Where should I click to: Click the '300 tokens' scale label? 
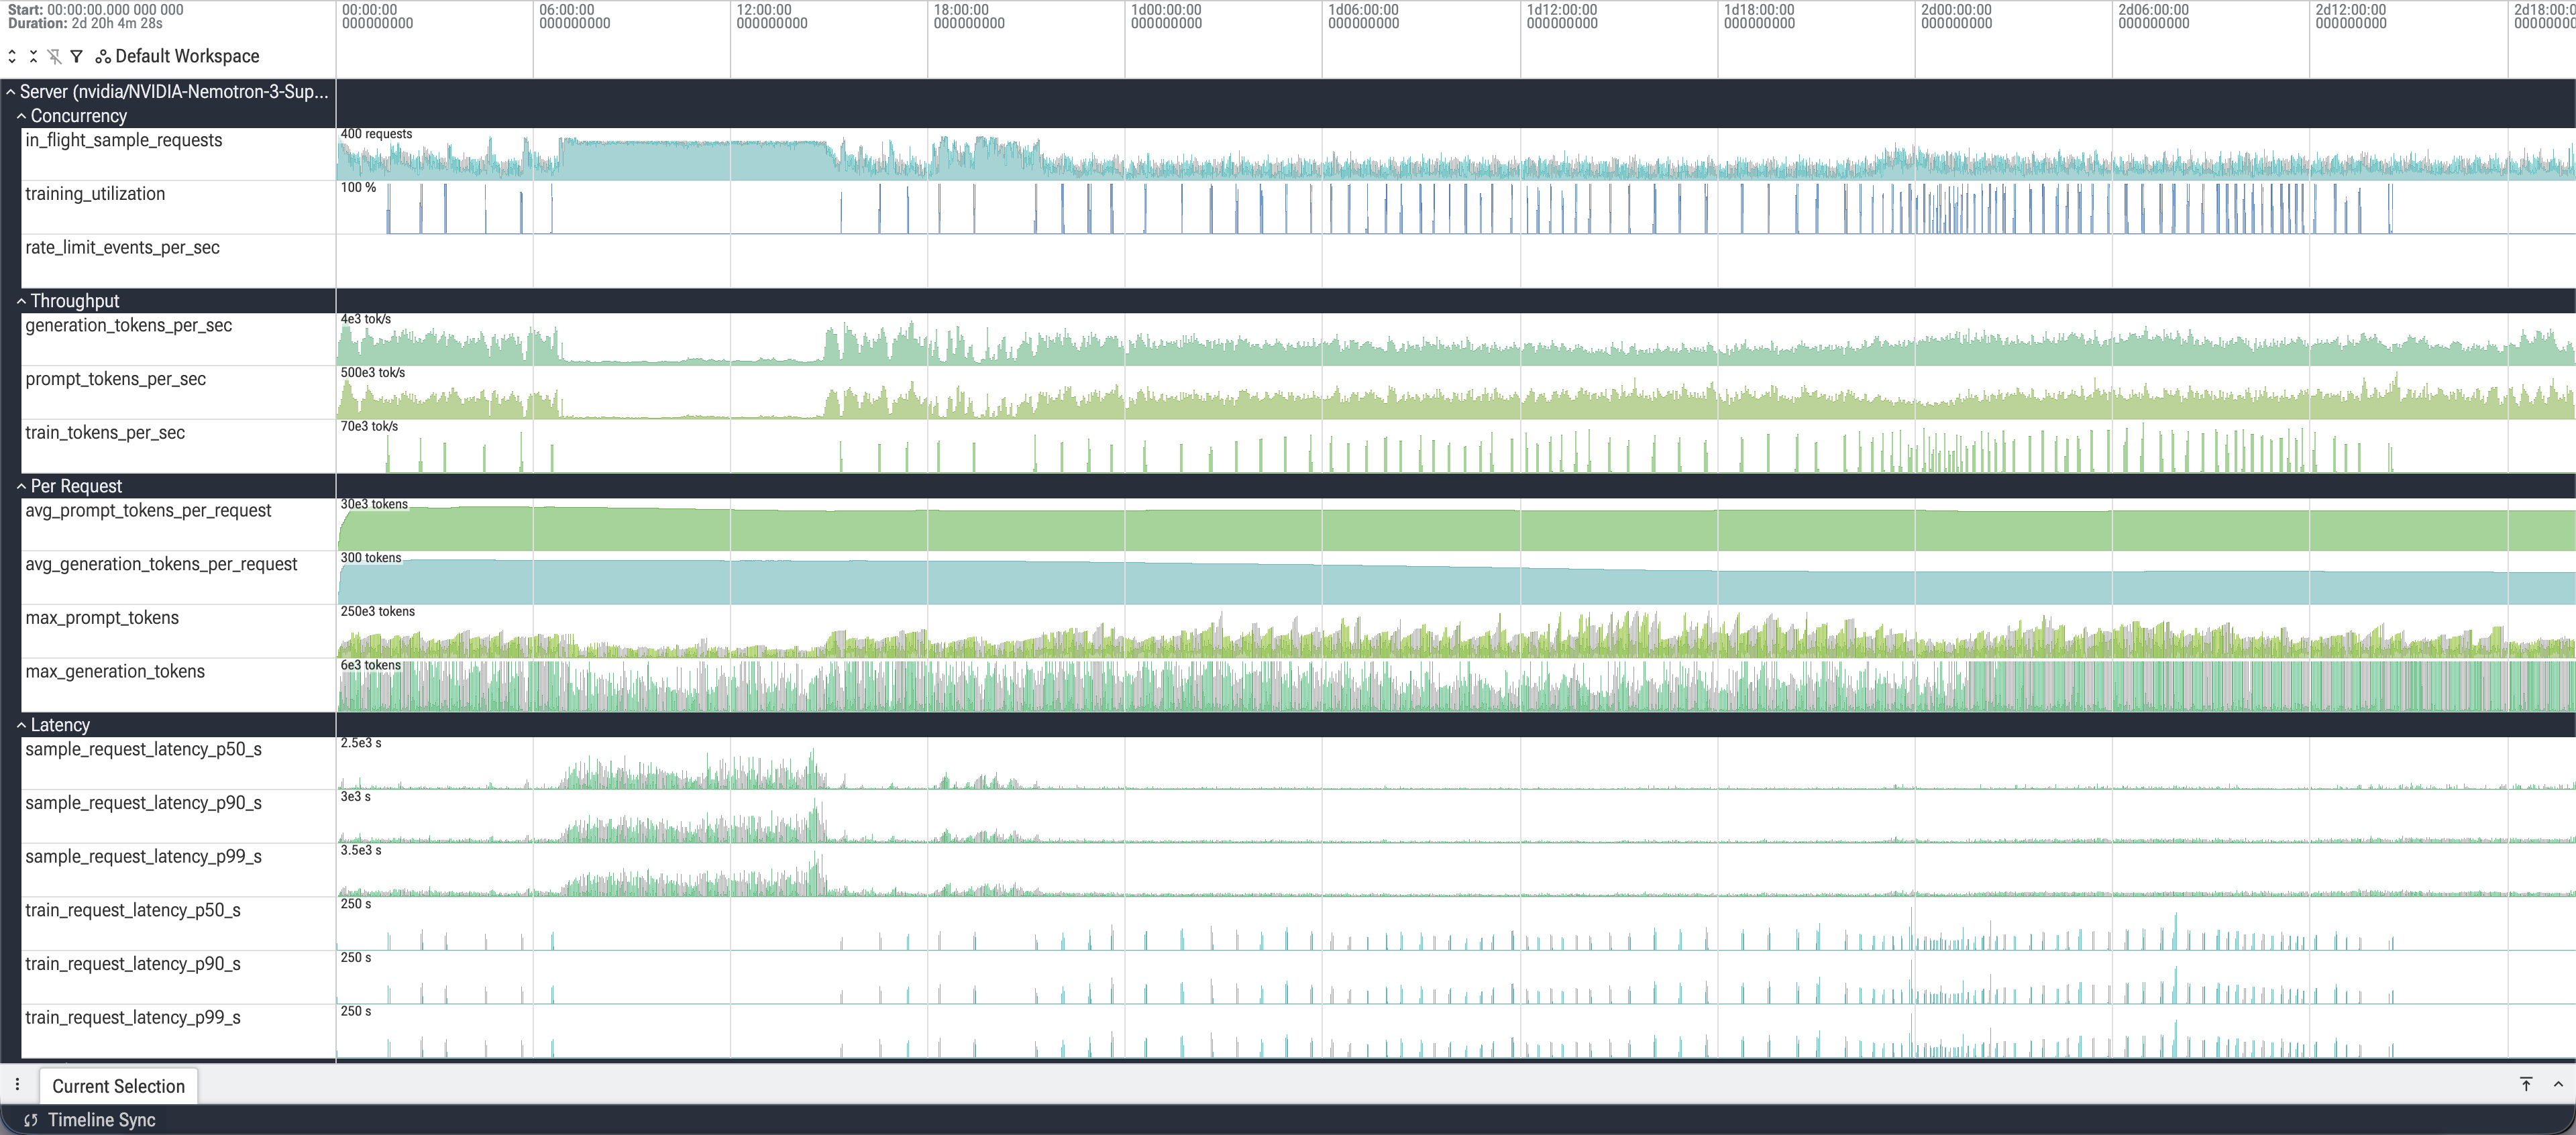[x=371, y=558]
